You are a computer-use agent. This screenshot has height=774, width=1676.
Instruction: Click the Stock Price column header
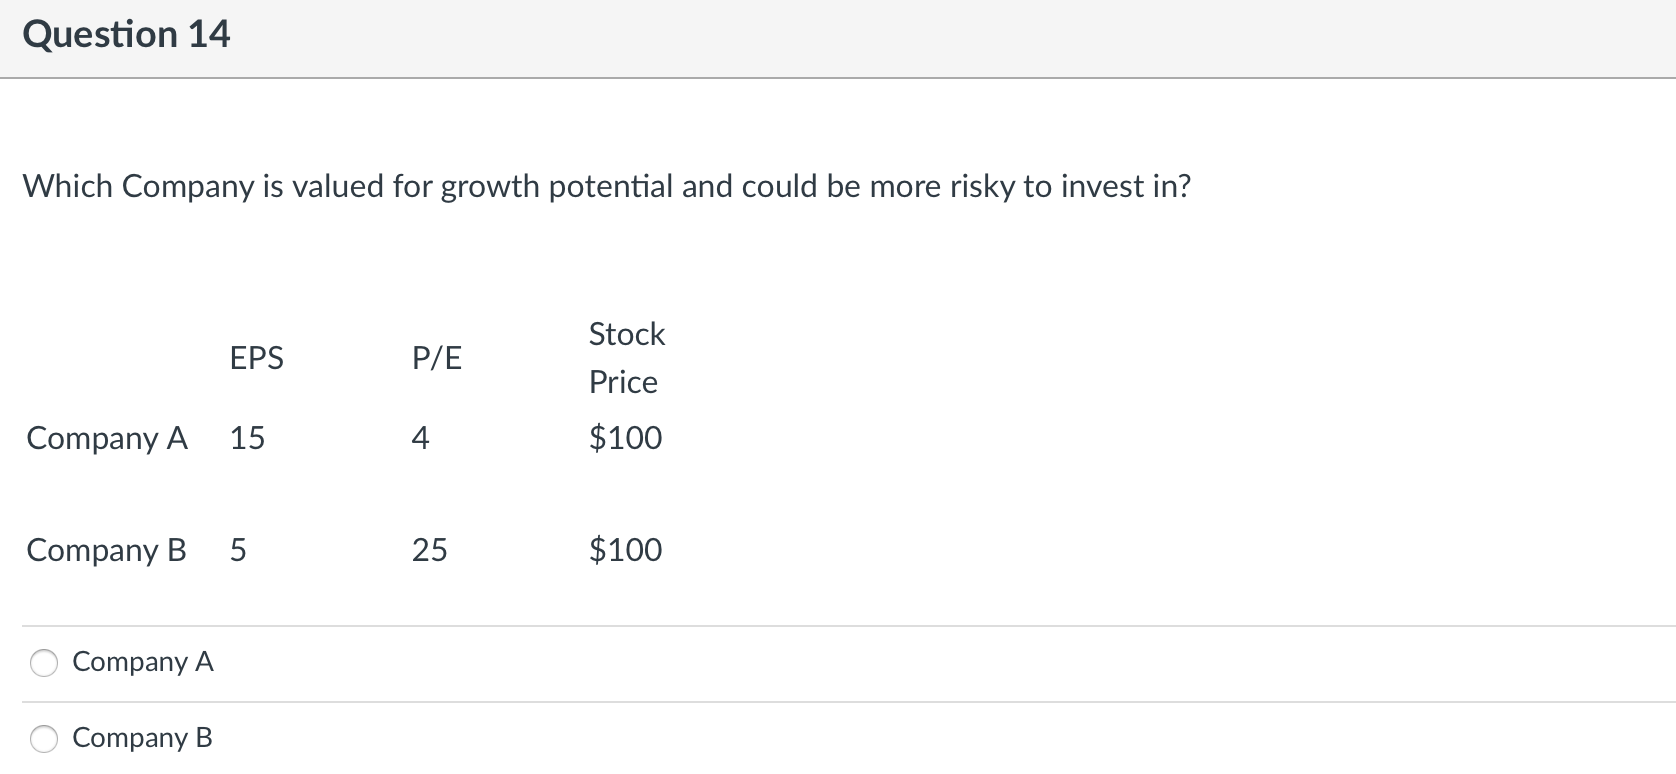point(625,357)
